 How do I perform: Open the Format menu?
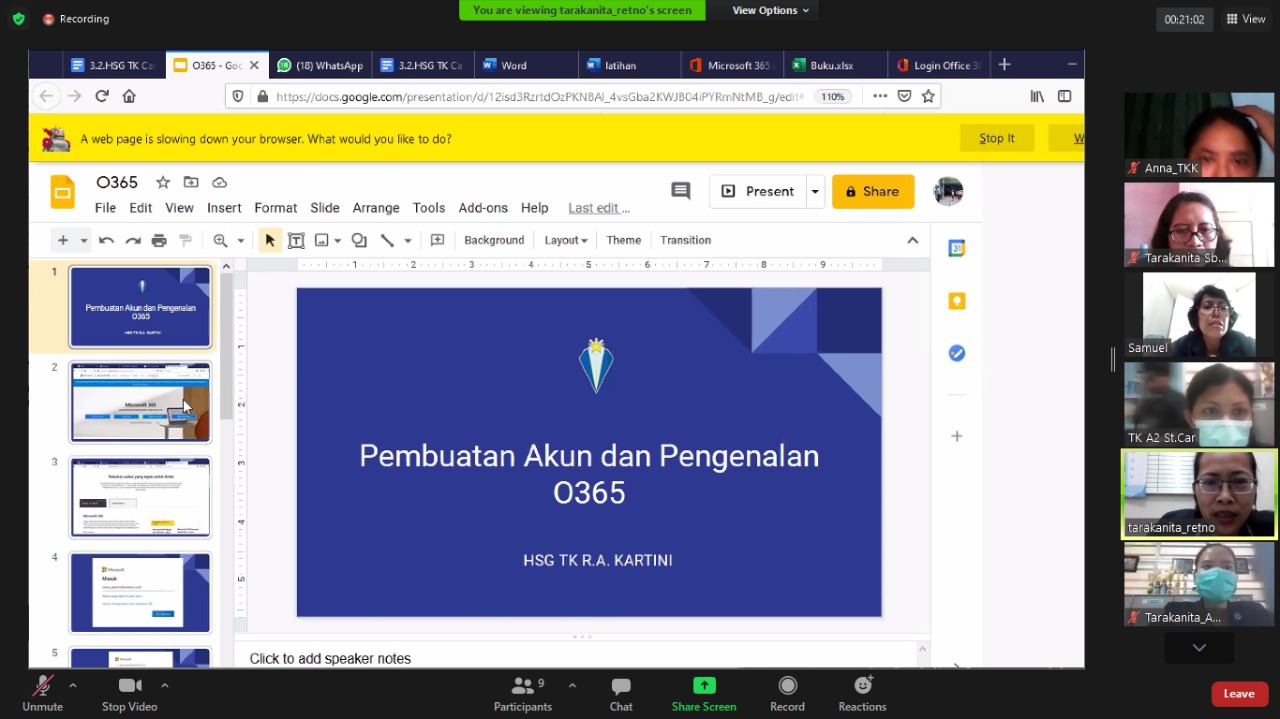point(276,208)
